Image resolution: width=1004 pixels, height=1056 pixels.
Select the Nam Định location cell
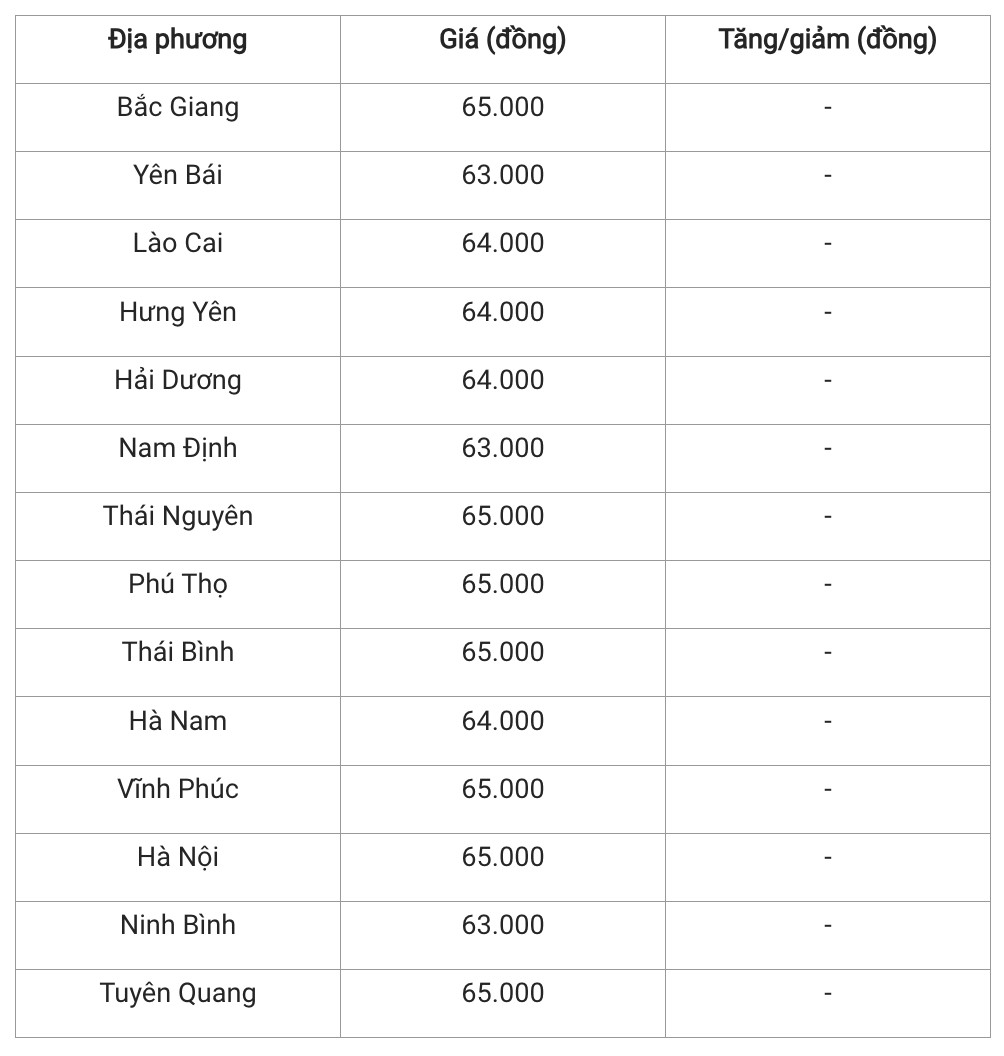tap(177, 448)
